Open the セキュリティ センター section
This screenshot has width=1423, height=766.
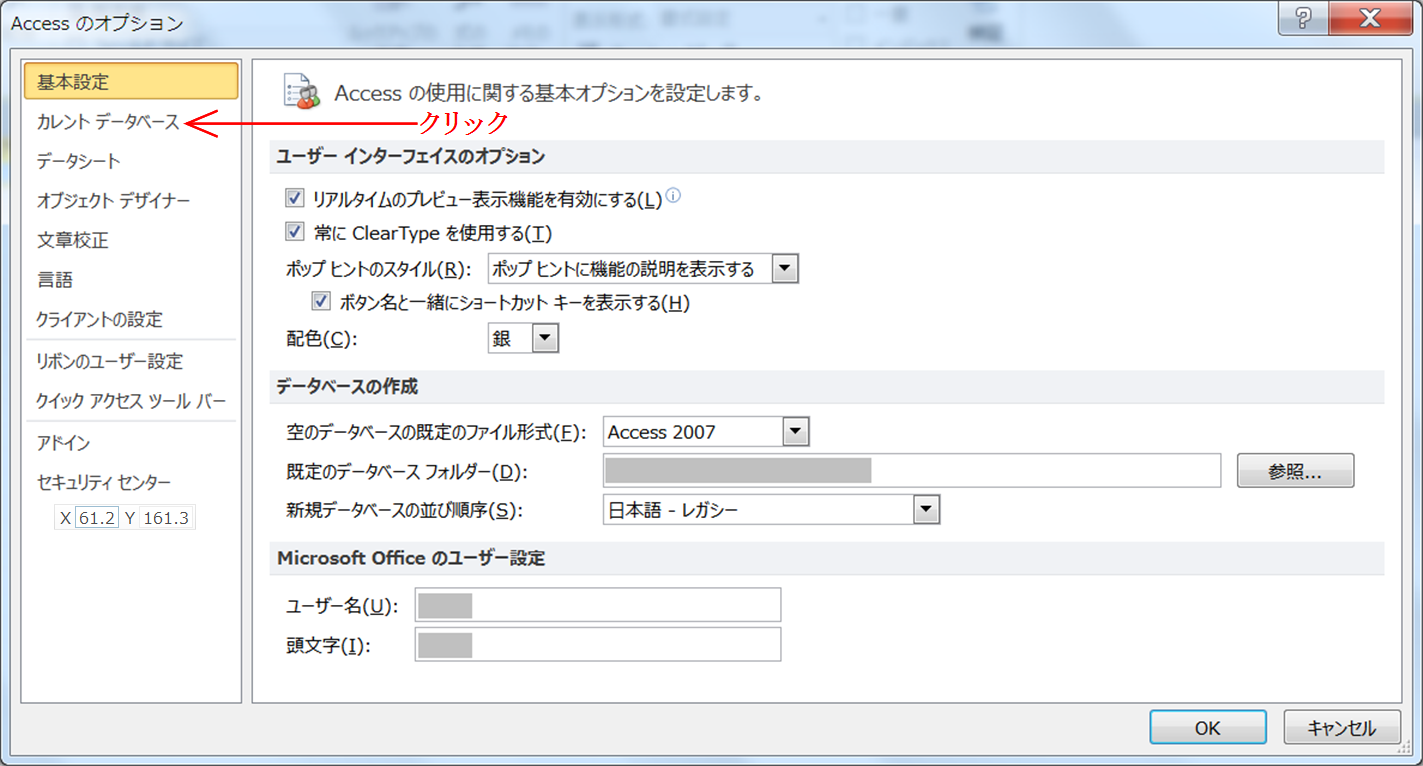104,482
